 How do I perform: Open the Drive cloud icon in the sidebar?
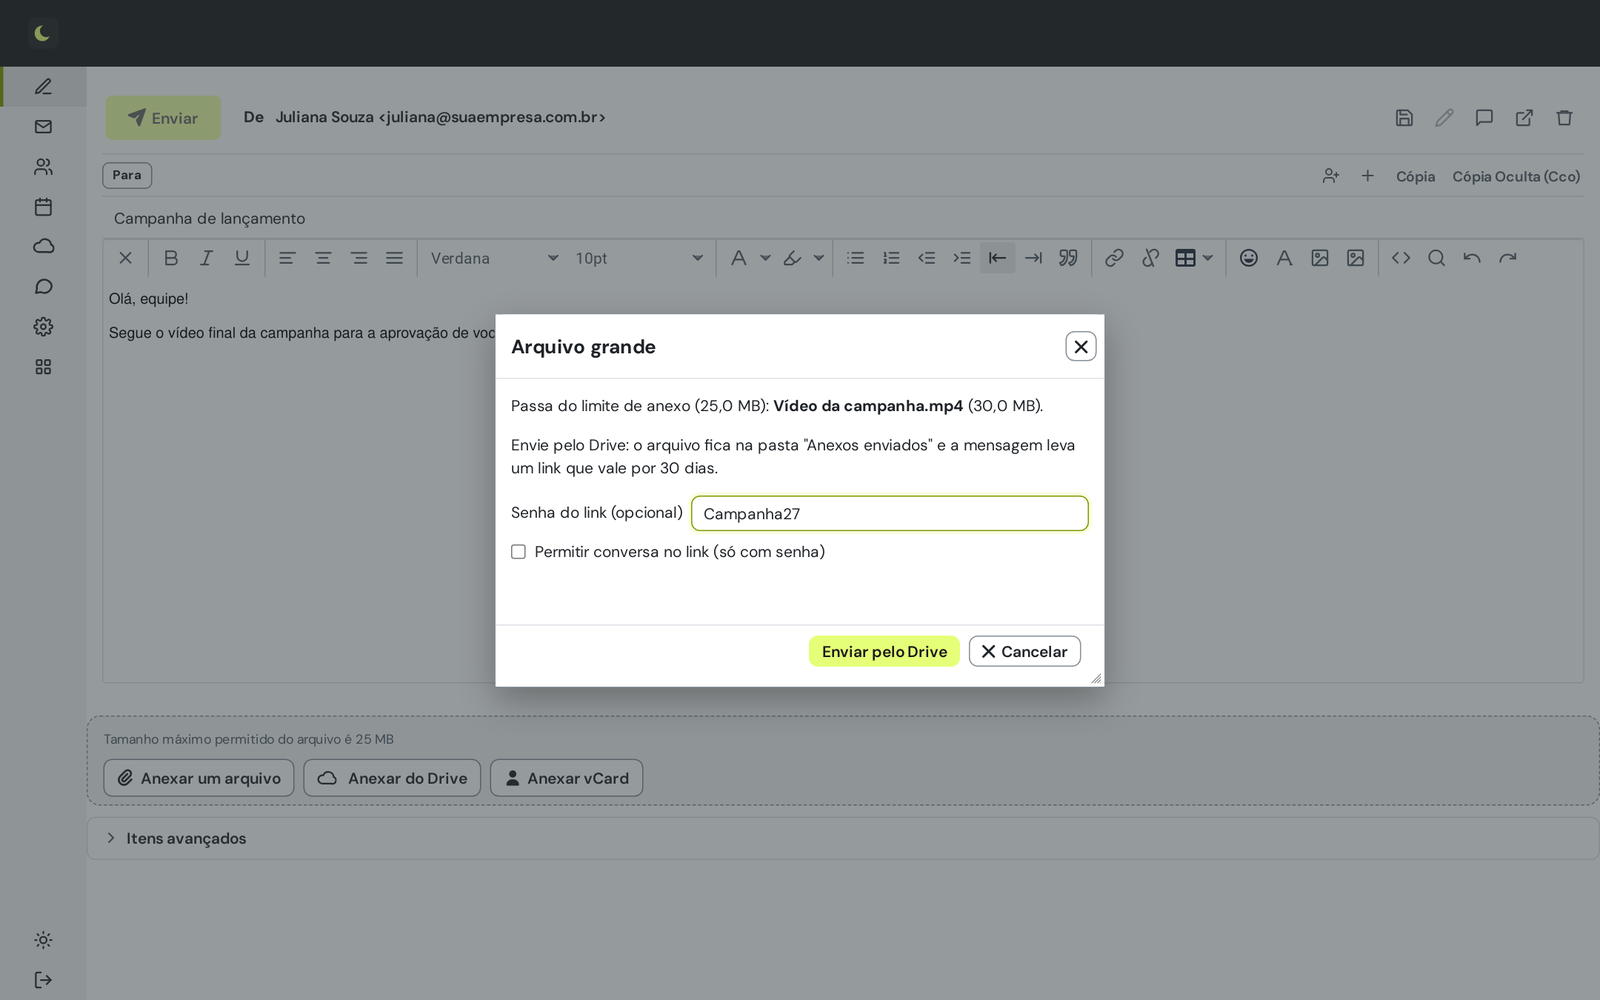pos(43,246)
